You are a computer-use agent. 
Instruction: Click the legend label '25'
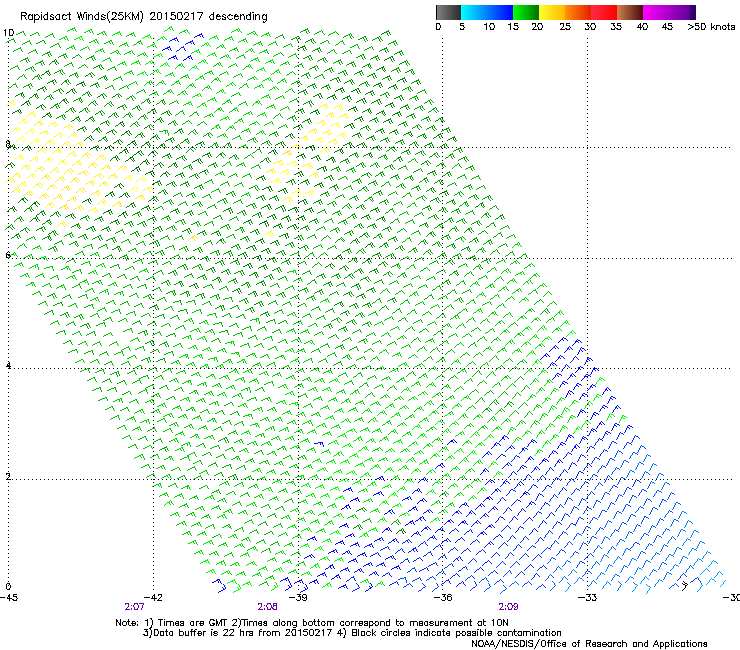[565, 27]
